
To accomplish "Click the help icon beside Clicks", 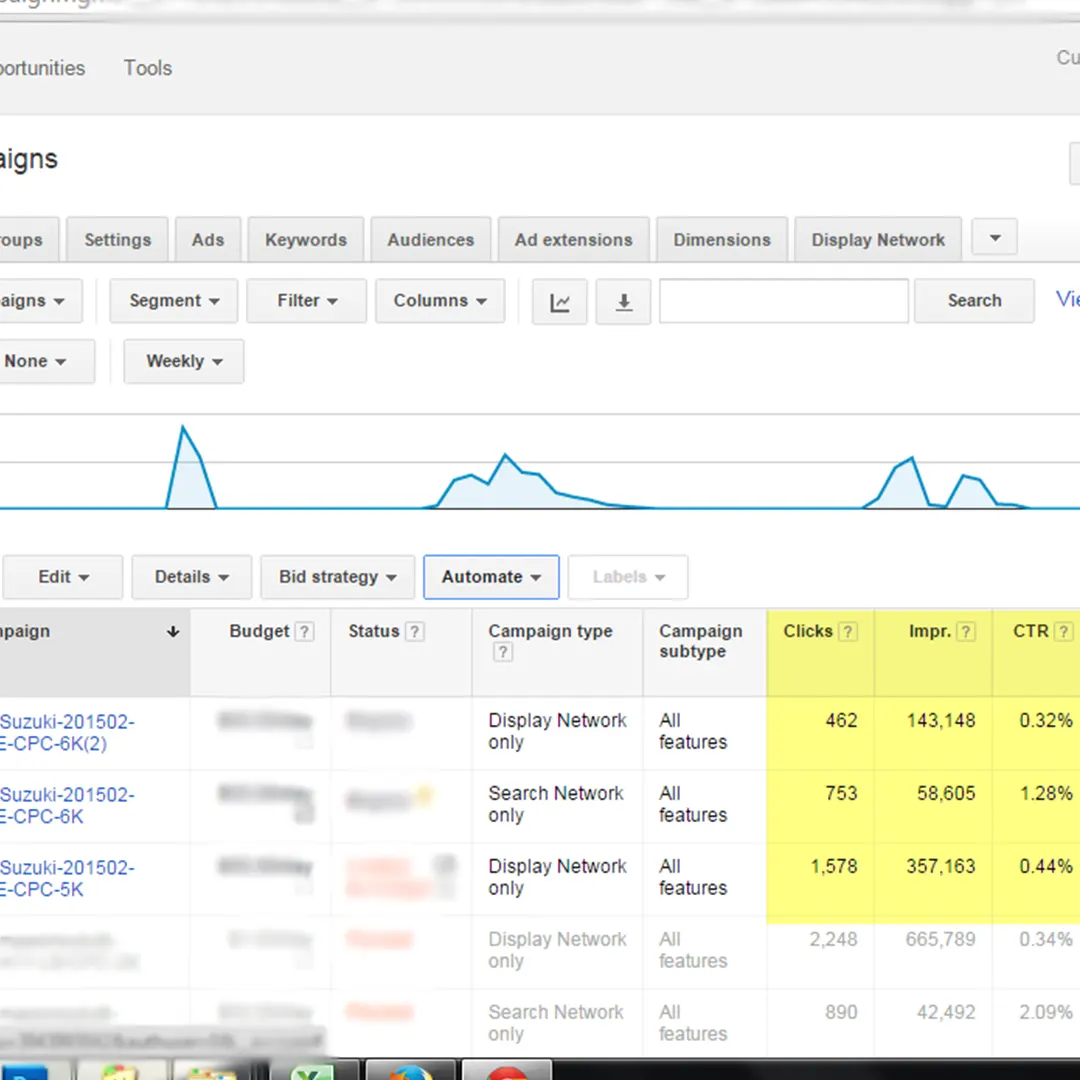I will click(x=847, y=632).
